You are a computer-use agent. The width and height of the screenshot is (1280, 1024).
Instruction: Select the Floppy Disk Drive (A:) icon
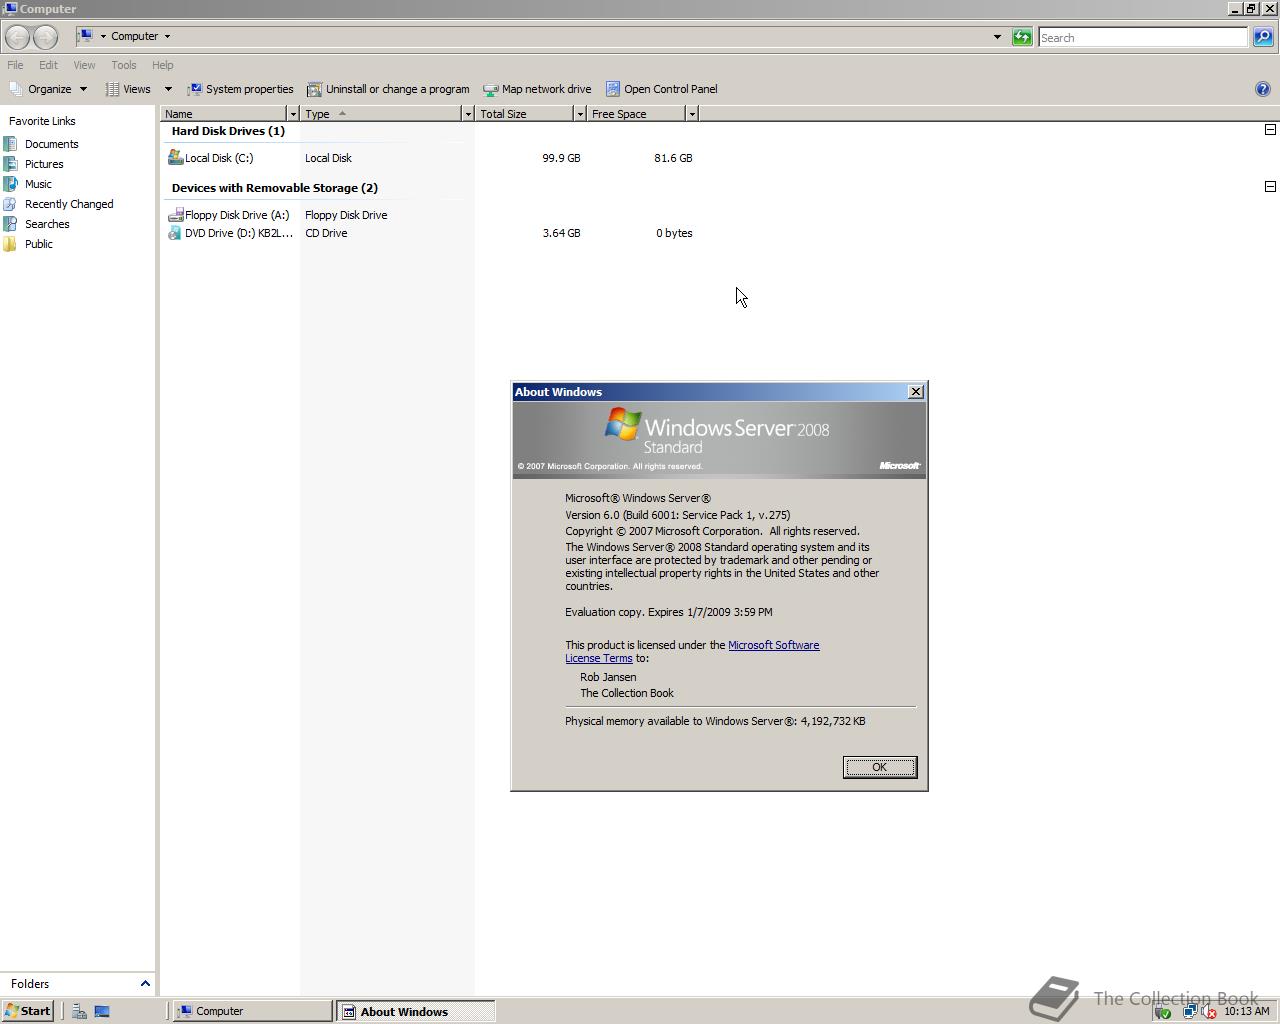176,214
